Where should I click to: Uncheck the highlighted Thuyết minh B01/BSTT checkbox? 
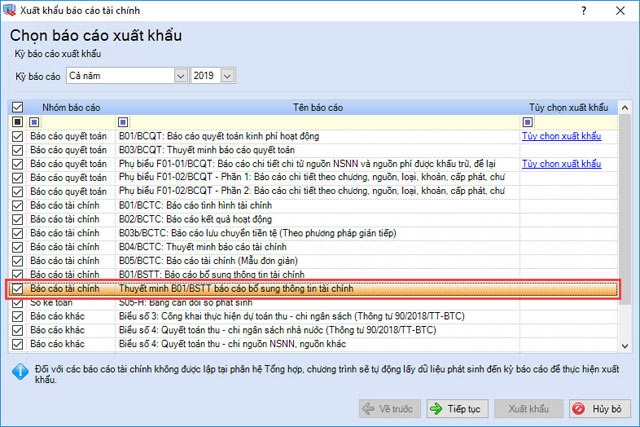click(x=17, y=289)
